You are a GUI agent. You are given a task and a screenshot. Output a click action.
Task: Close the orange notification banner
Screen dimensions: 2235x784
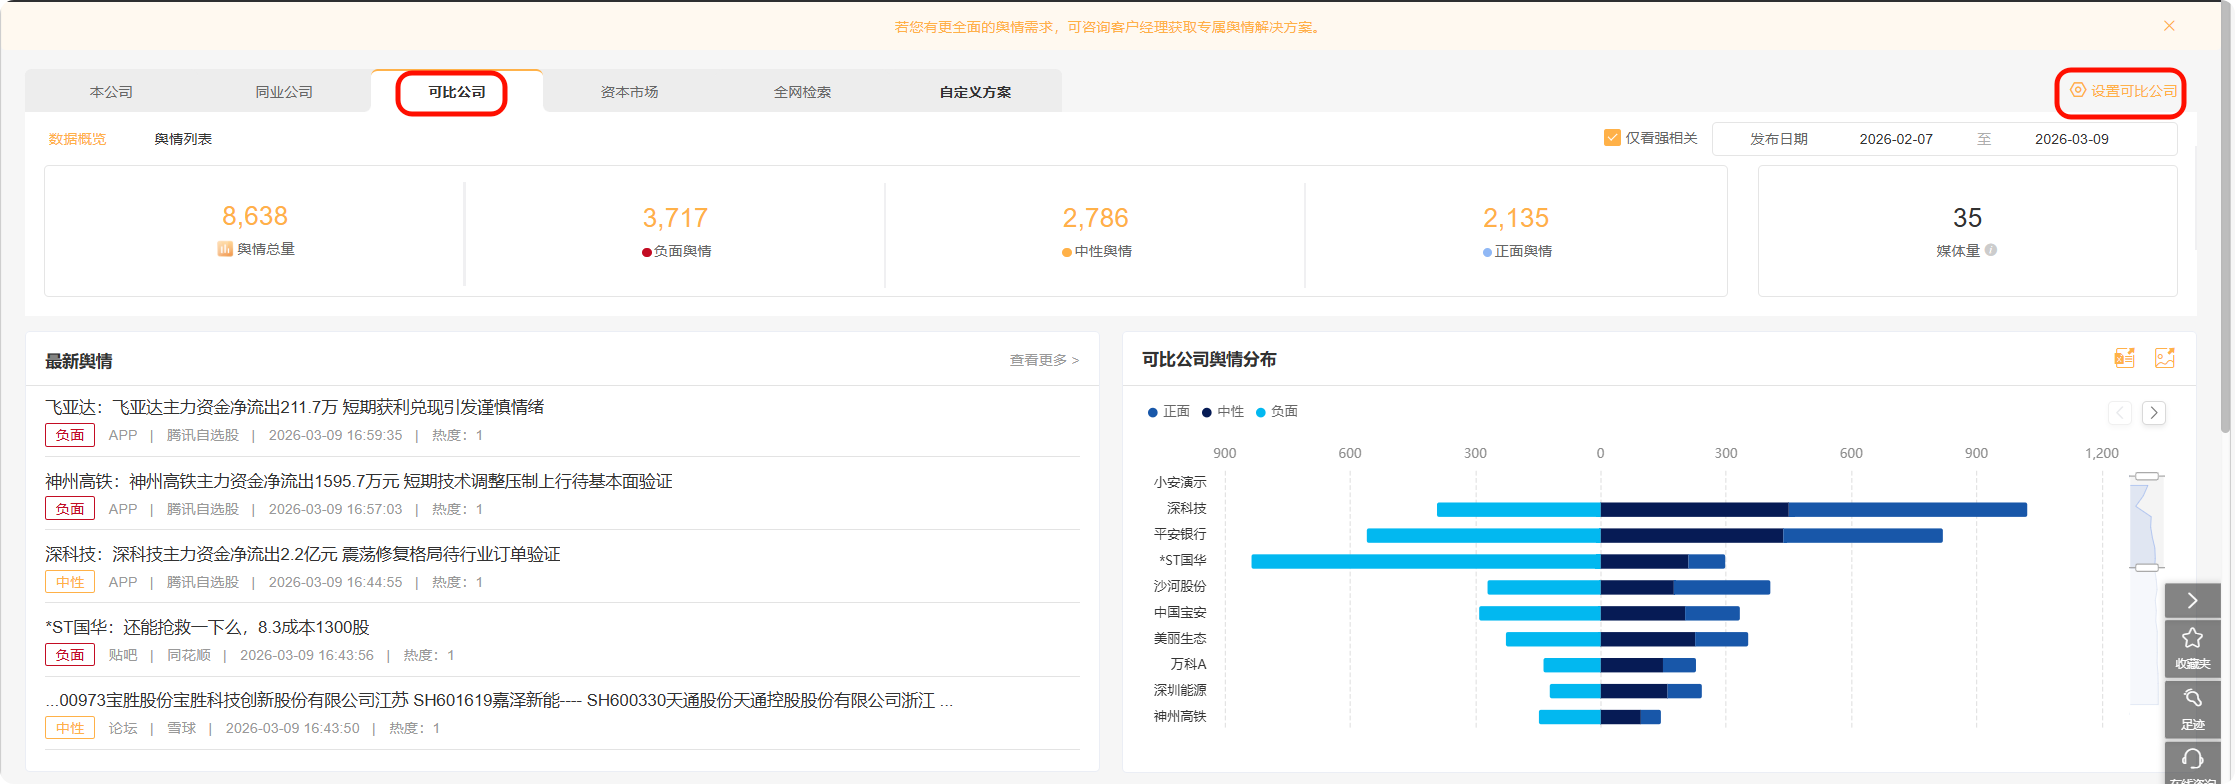[x=2169, y=26]
